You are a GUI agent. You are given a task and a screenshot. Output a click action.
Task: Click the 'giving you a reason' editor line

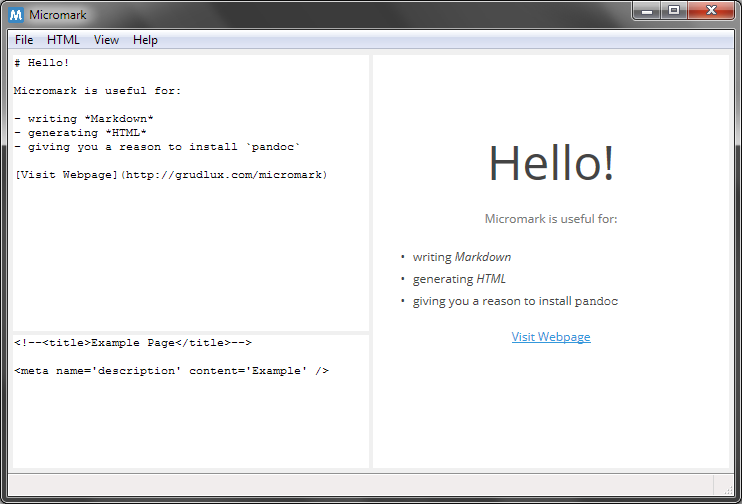tap(157, 147)
